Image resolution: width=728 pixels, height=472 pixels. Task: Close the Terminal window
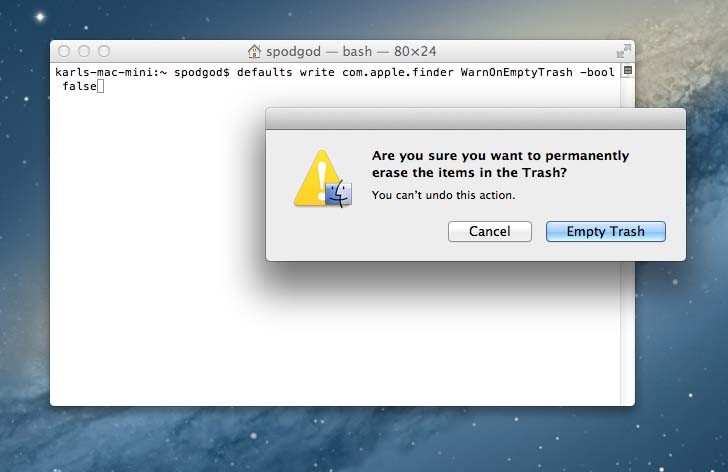(x=64, y=51)
